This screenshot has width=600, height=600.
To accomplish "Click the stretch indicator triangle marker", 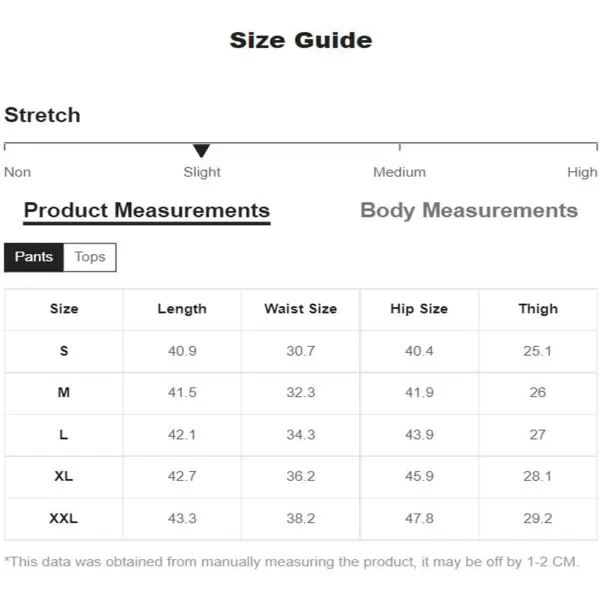I will (x=201, y=150).
